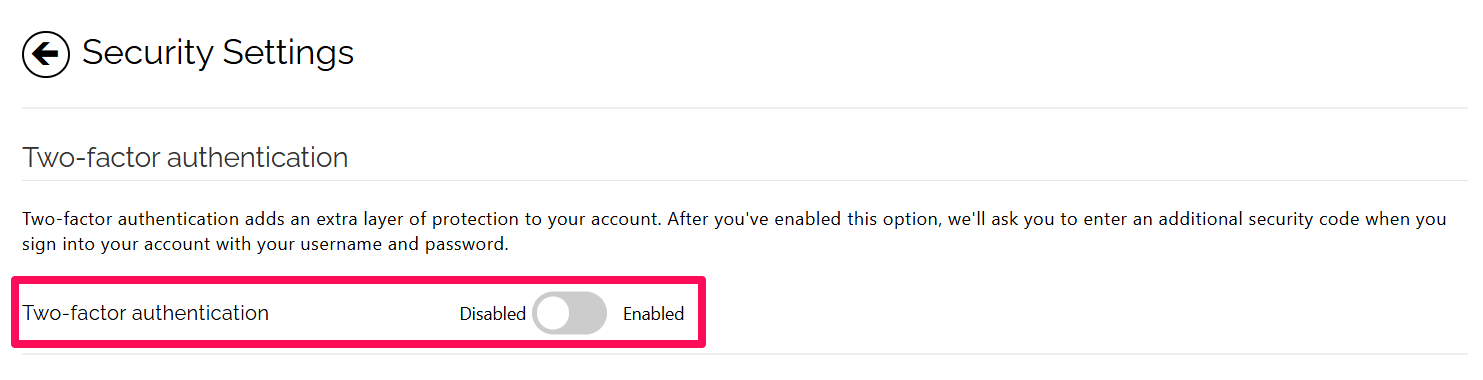The width and height of the screenshot is (1483, 380).
Task: Enable the two-factor authentication toggle switch
Action: (570, 313)
